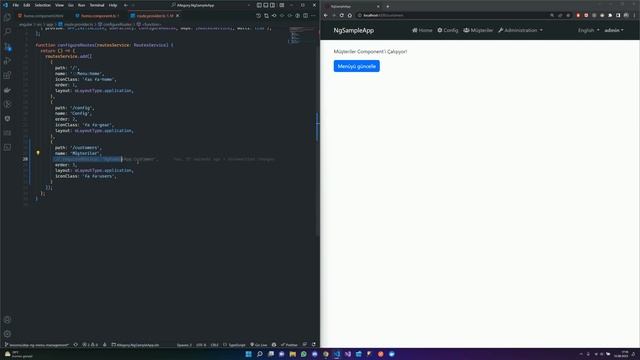Expand the Administration dropdown menu
The height and width of the screenshot is (360, 640).
click(x=520, y=30)
